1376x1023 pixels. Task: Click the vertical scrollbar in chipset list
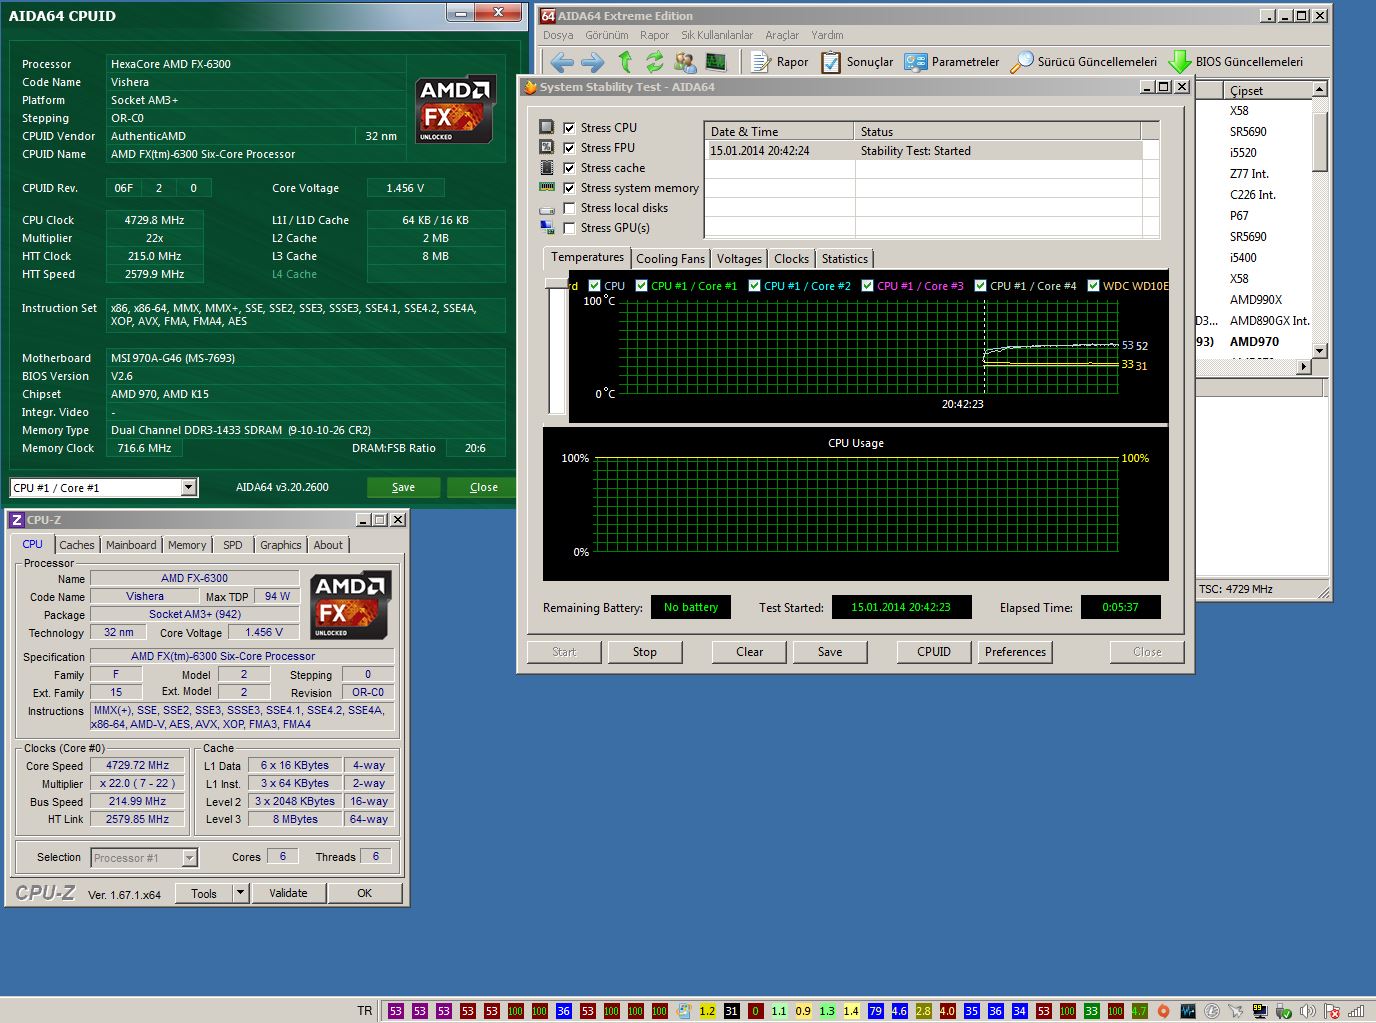(x=1320, y=142)
